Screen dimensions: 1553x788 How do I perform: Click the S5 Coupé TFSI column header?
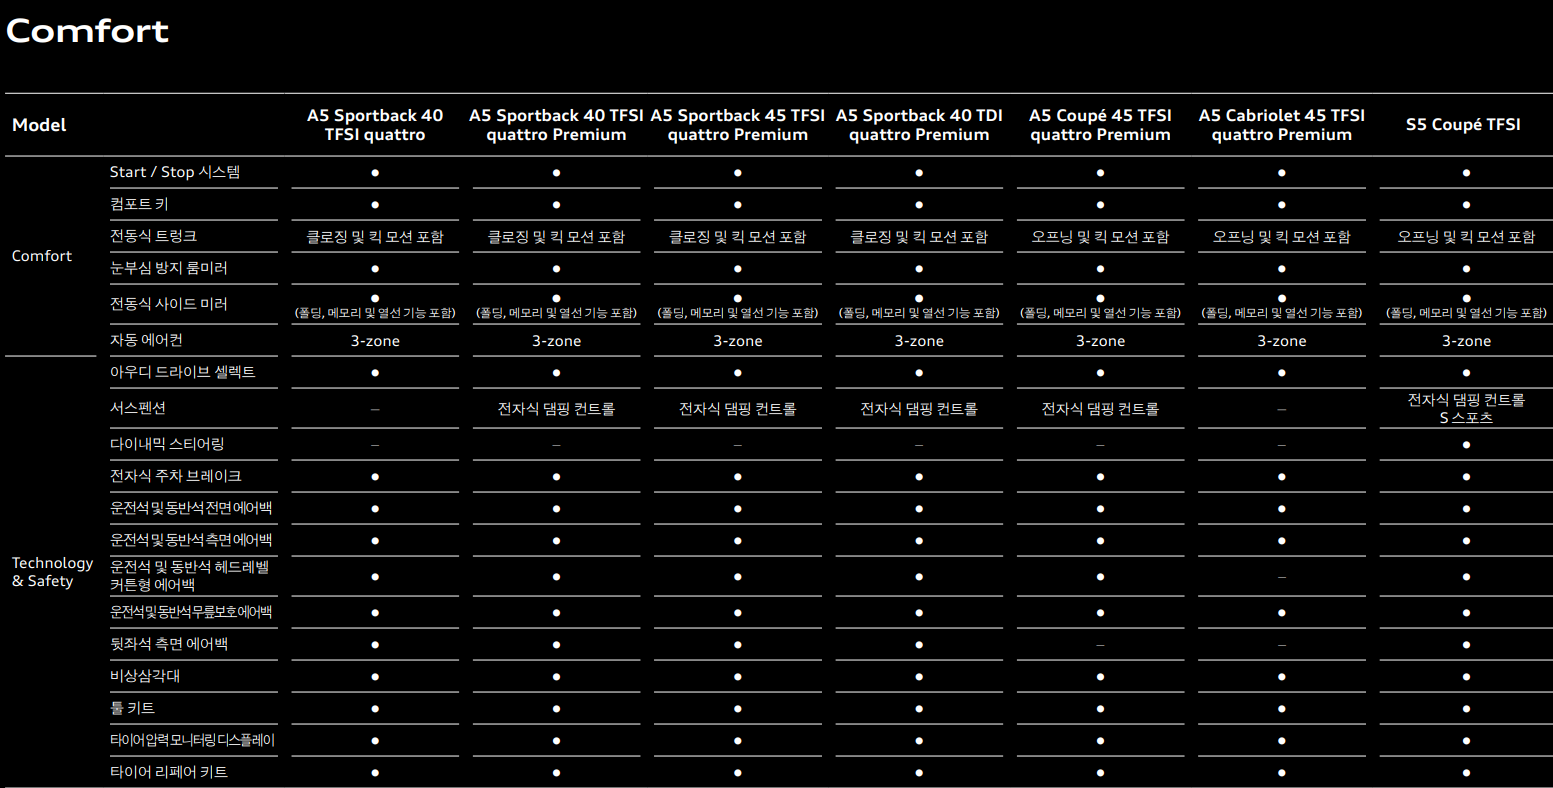pos(1463,125)
